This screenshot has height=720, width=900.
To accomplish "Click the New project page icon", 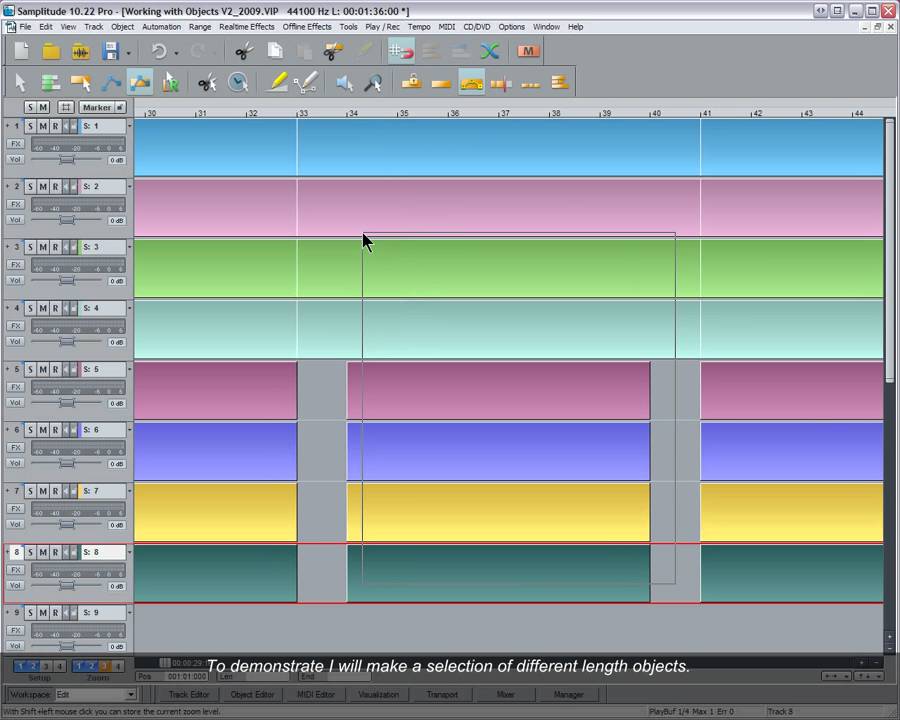I will 22,51.
